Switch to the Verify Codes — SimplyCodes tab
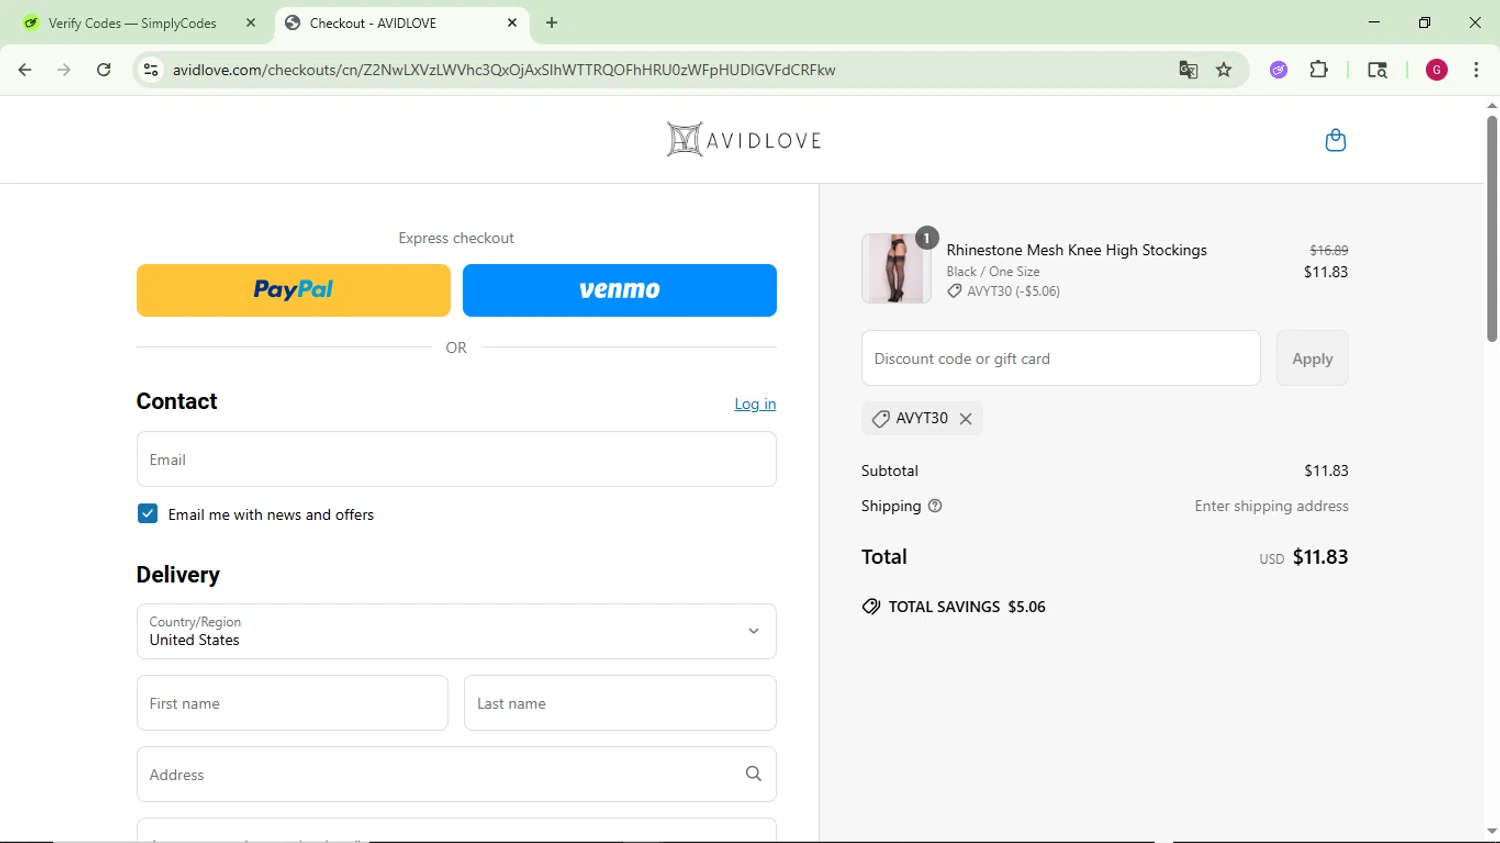The height and width of the screenshot is (843, 1500). click(x=133, y=23)
